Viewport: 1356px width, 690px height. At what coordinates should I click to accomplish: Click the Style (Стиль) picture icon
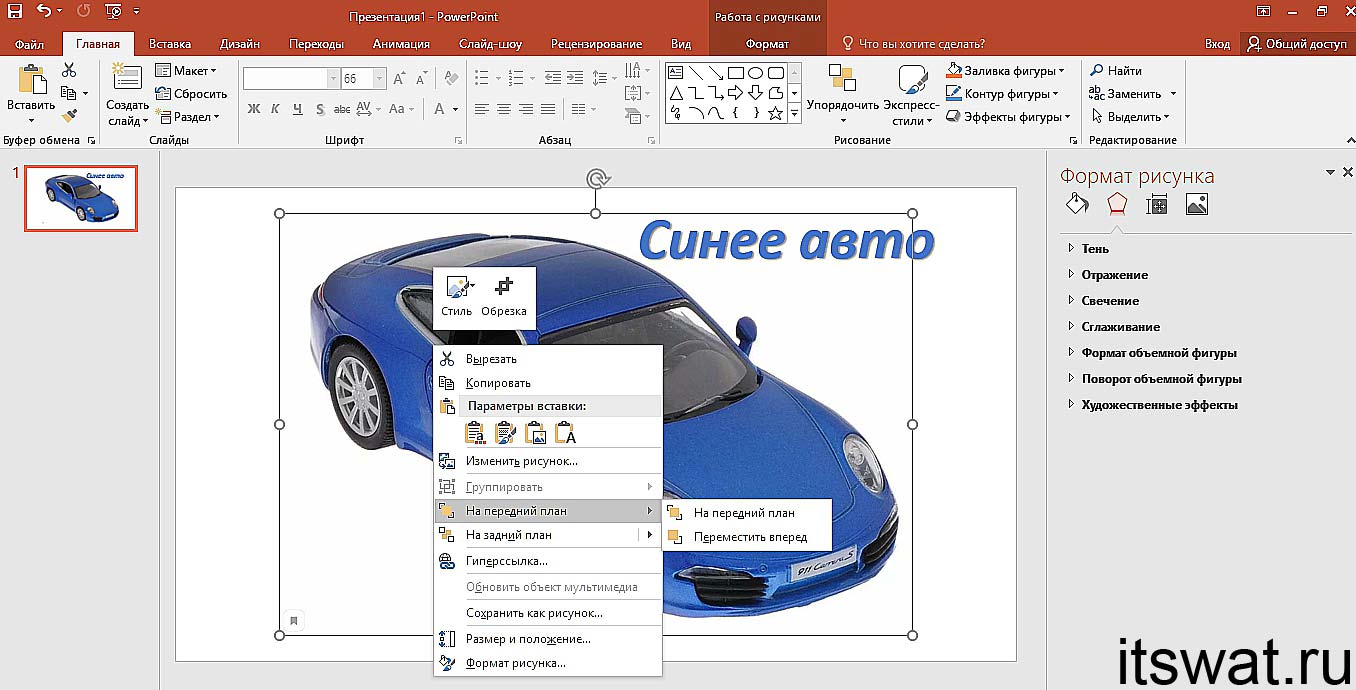coord(457,288)
